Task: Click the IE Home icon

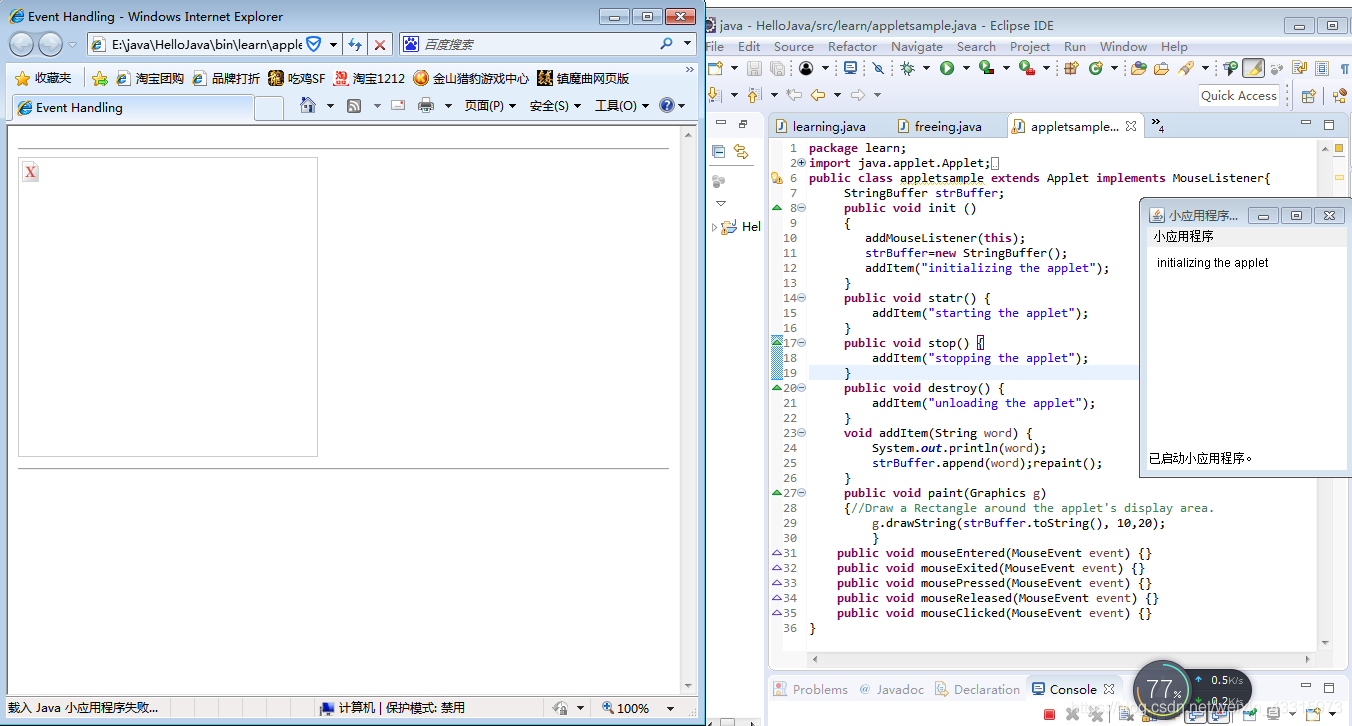Action: point(308,106)
